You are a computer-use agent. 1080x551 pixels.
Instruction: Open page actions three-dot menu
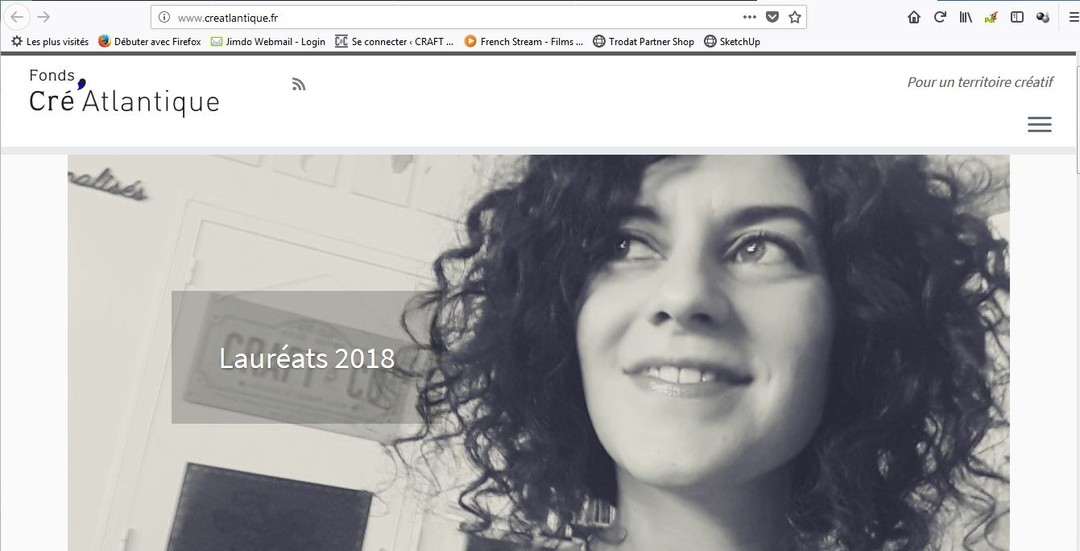point(749,17)
